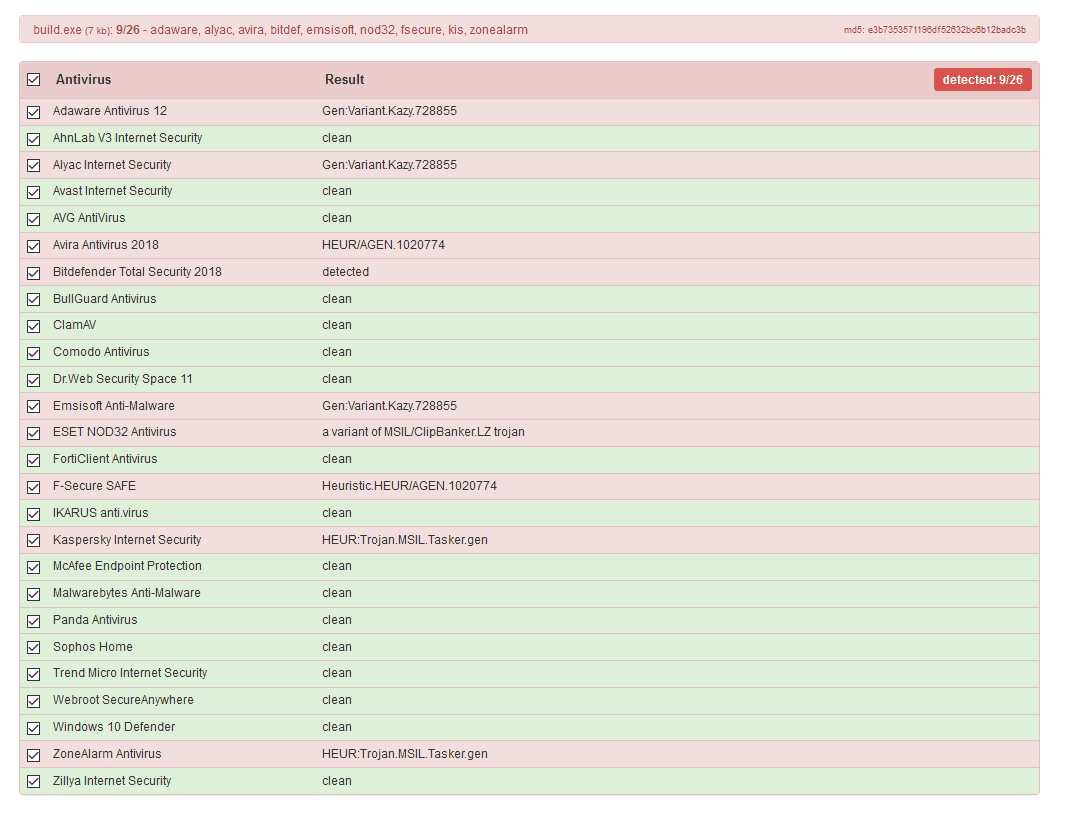This screenshot has height=822, width=1073.
Task: Toggle the Alyac Internet Security checkbox
Action: click(x=34, y=166)
